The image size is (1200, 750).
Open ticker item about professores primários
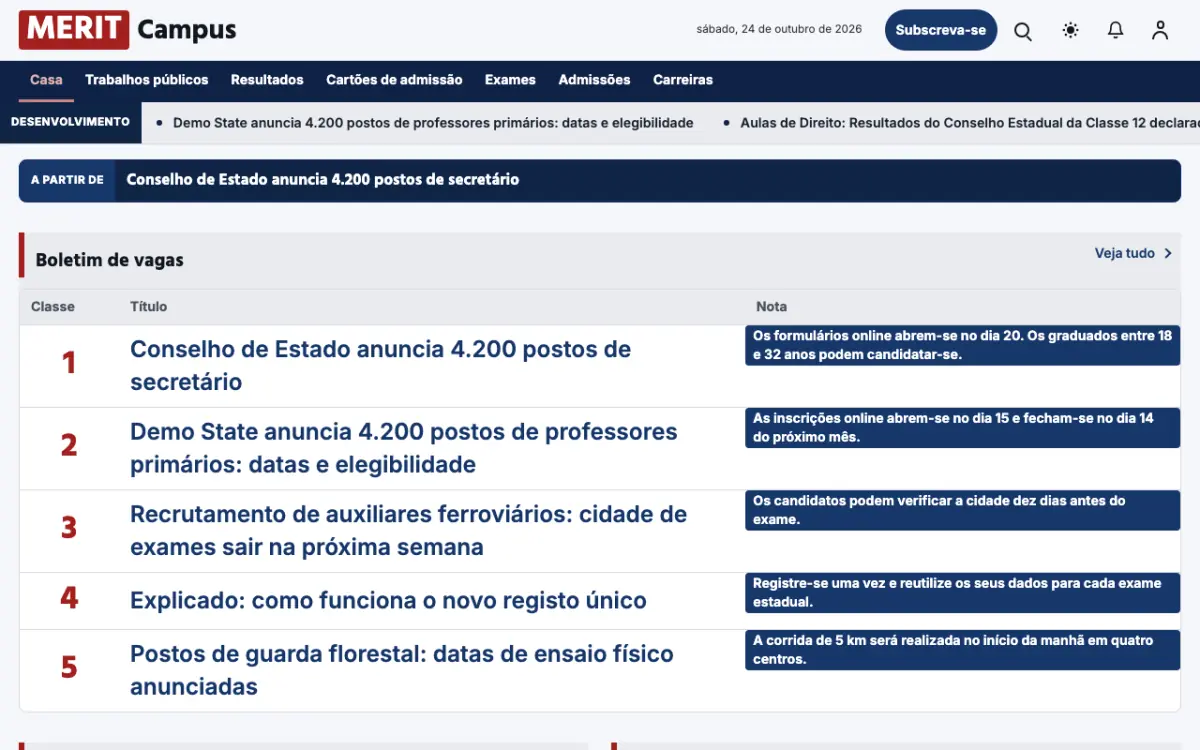tap(433, 123)
